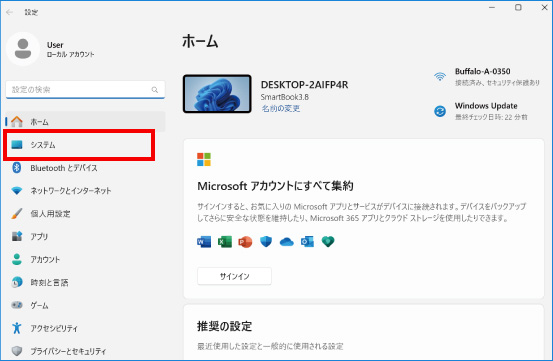This screenshot has width=553, height=361.
Task: Click the Home house icon in sidebar
Action: [x=17, y=122]
